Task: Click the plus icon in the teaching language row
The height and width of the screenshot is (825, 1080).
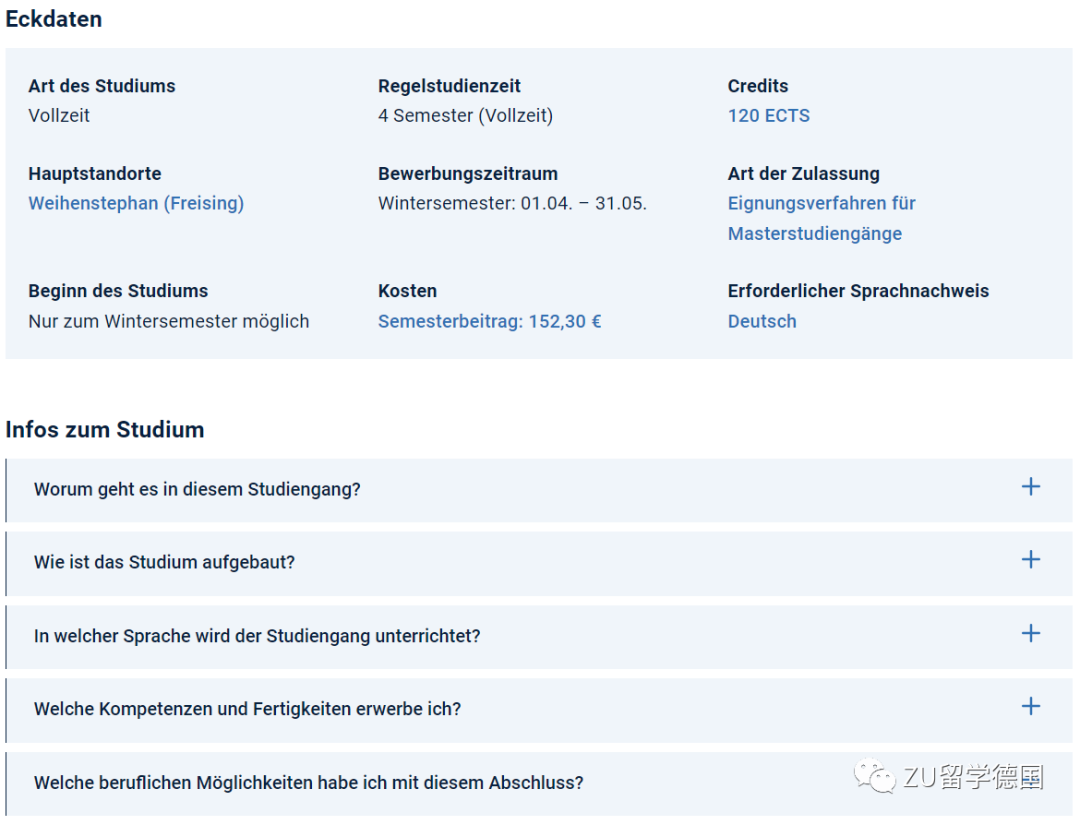Action: [1030, 633]
